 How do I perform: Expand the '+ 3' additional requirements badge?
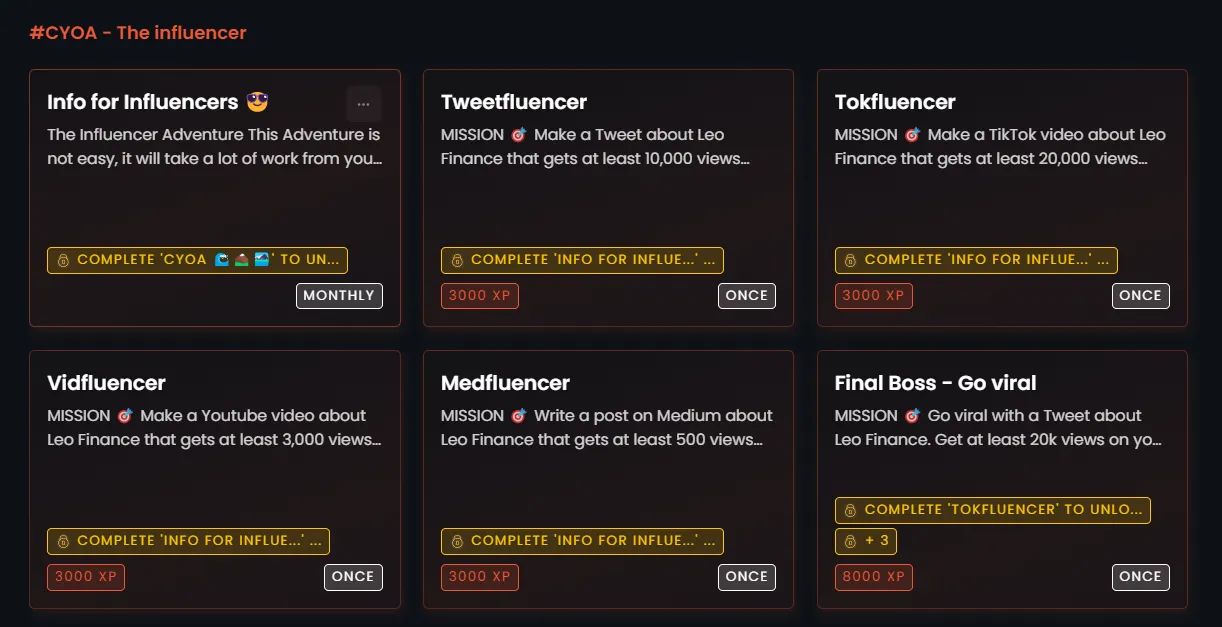point(866,542)
